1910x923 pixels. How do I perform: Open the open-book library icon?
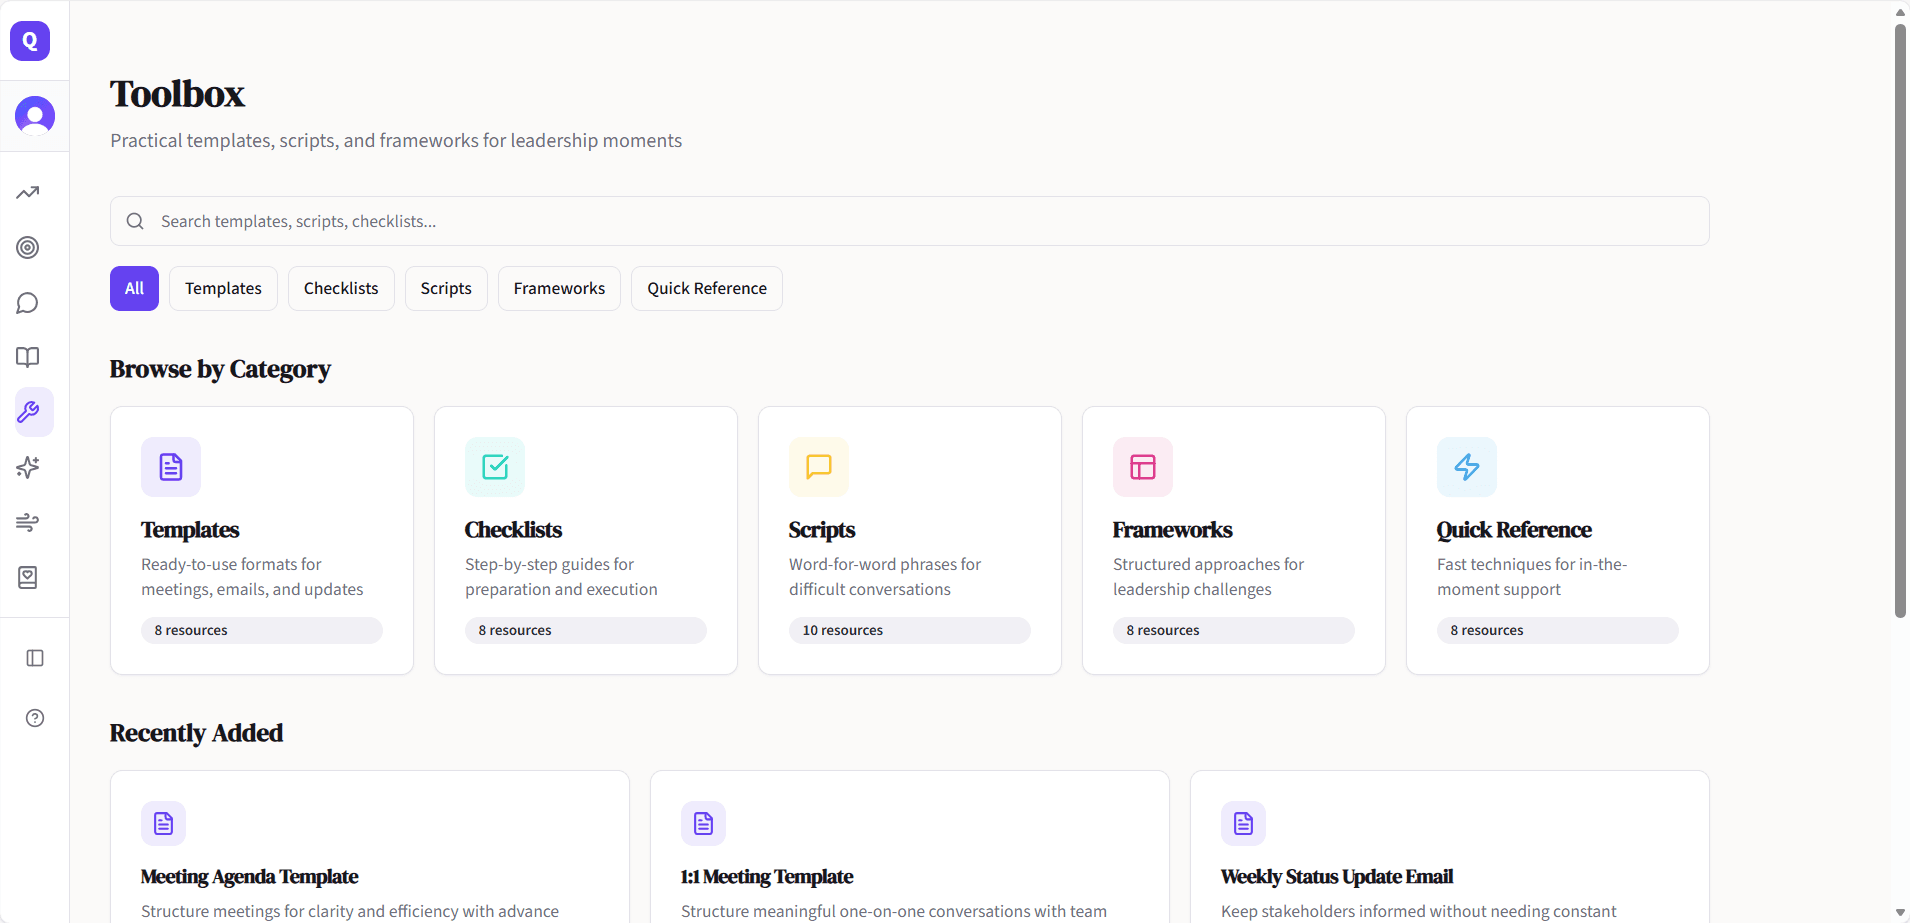28,358
